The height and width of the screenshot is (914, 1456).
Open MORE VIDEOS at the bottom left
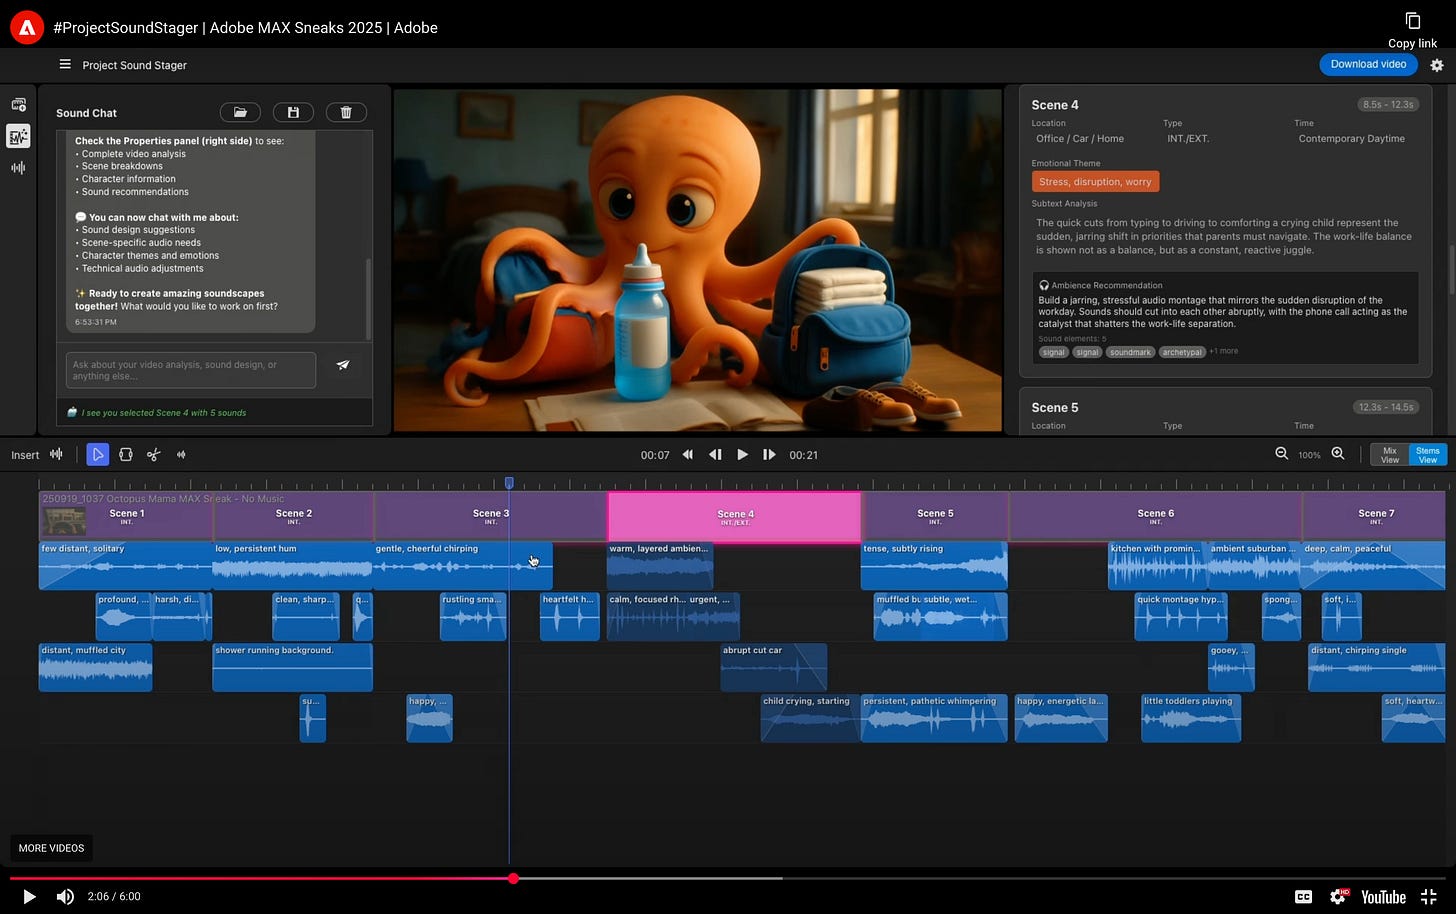coord(51,847)
